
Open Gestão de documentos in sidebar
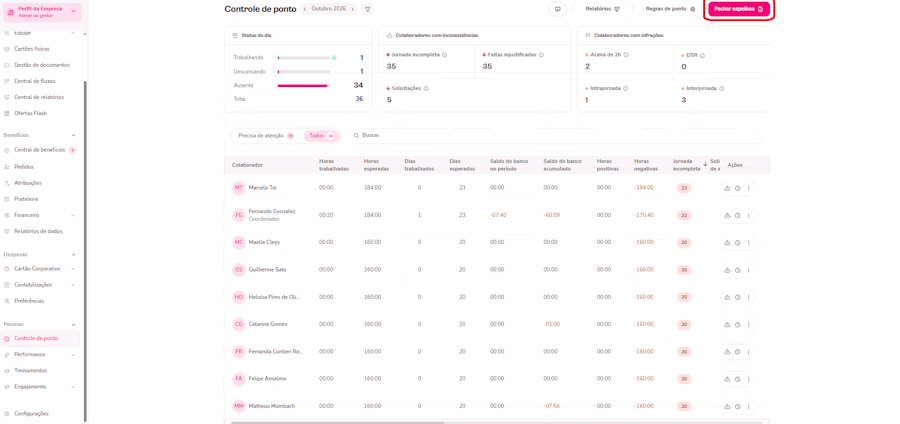(40, 65)
